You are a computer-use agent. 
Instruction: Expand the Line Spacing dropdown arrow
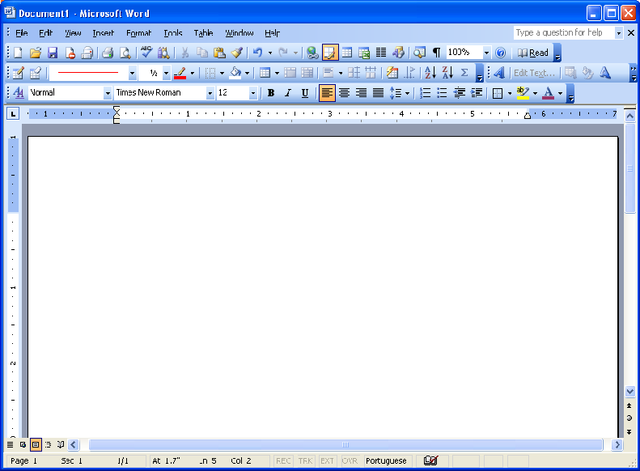coord(407,93)
